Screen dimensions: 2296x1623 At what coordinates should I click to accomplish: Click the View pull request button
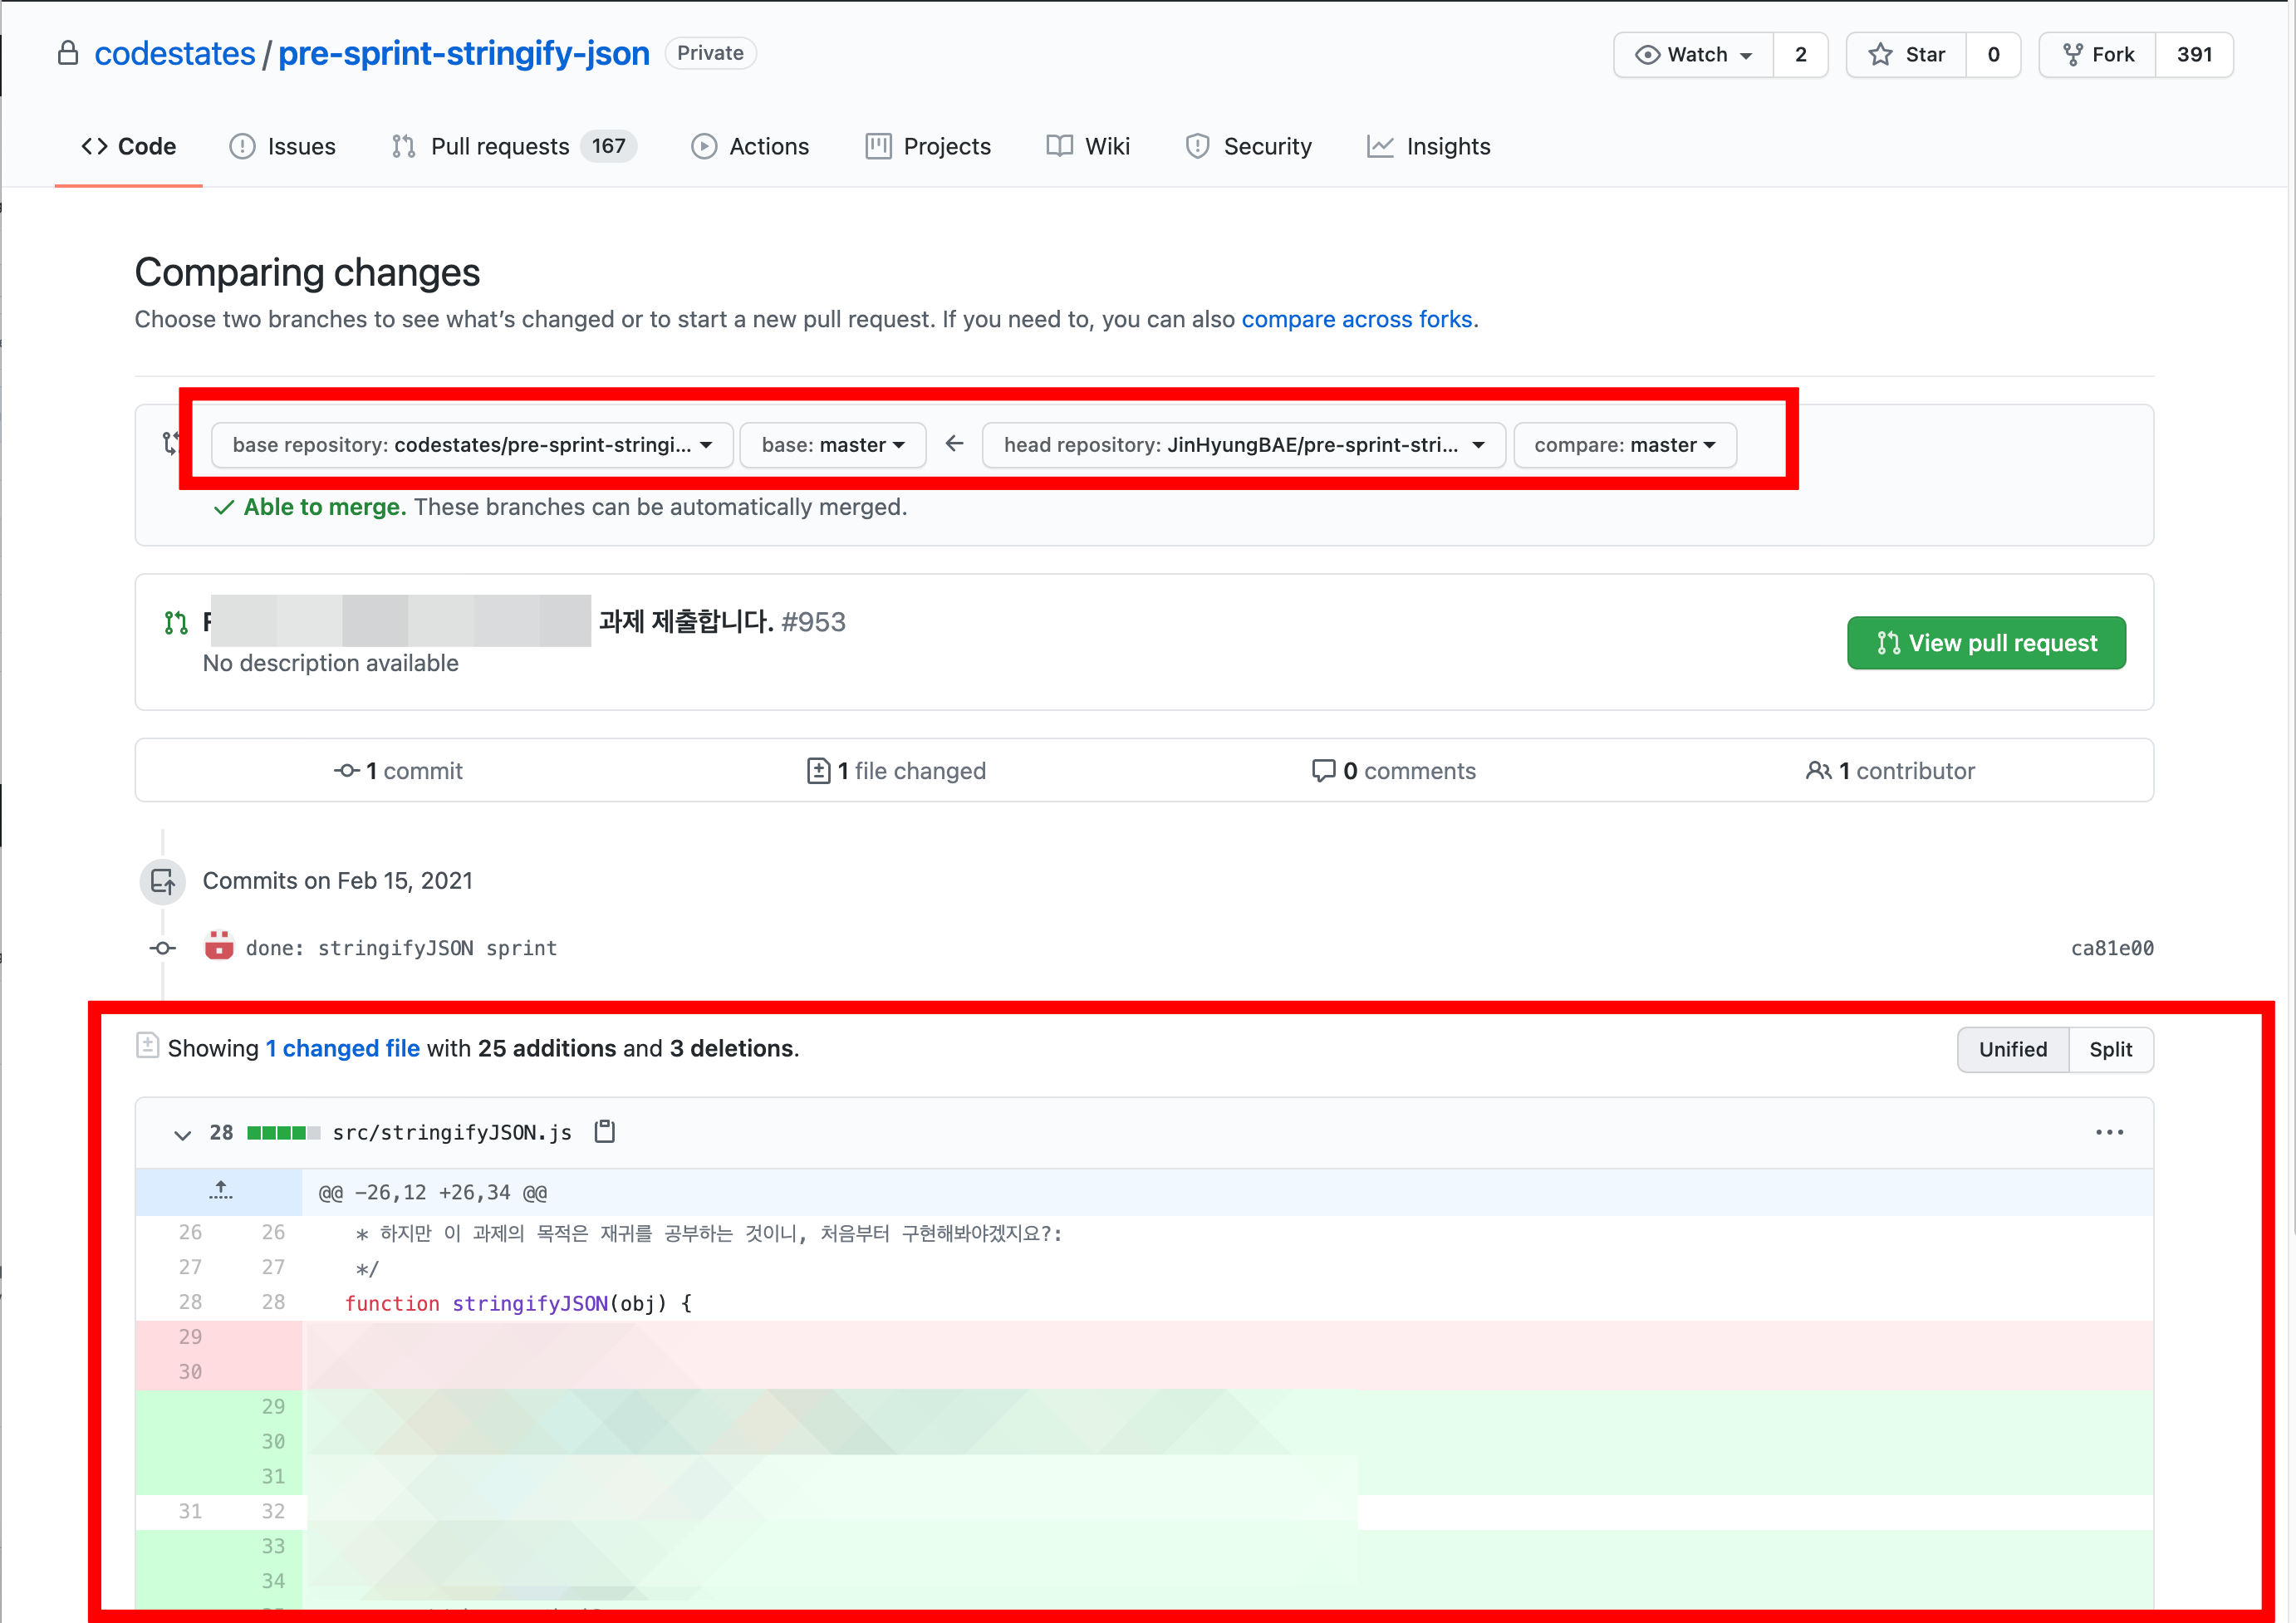coord(1985,643)
